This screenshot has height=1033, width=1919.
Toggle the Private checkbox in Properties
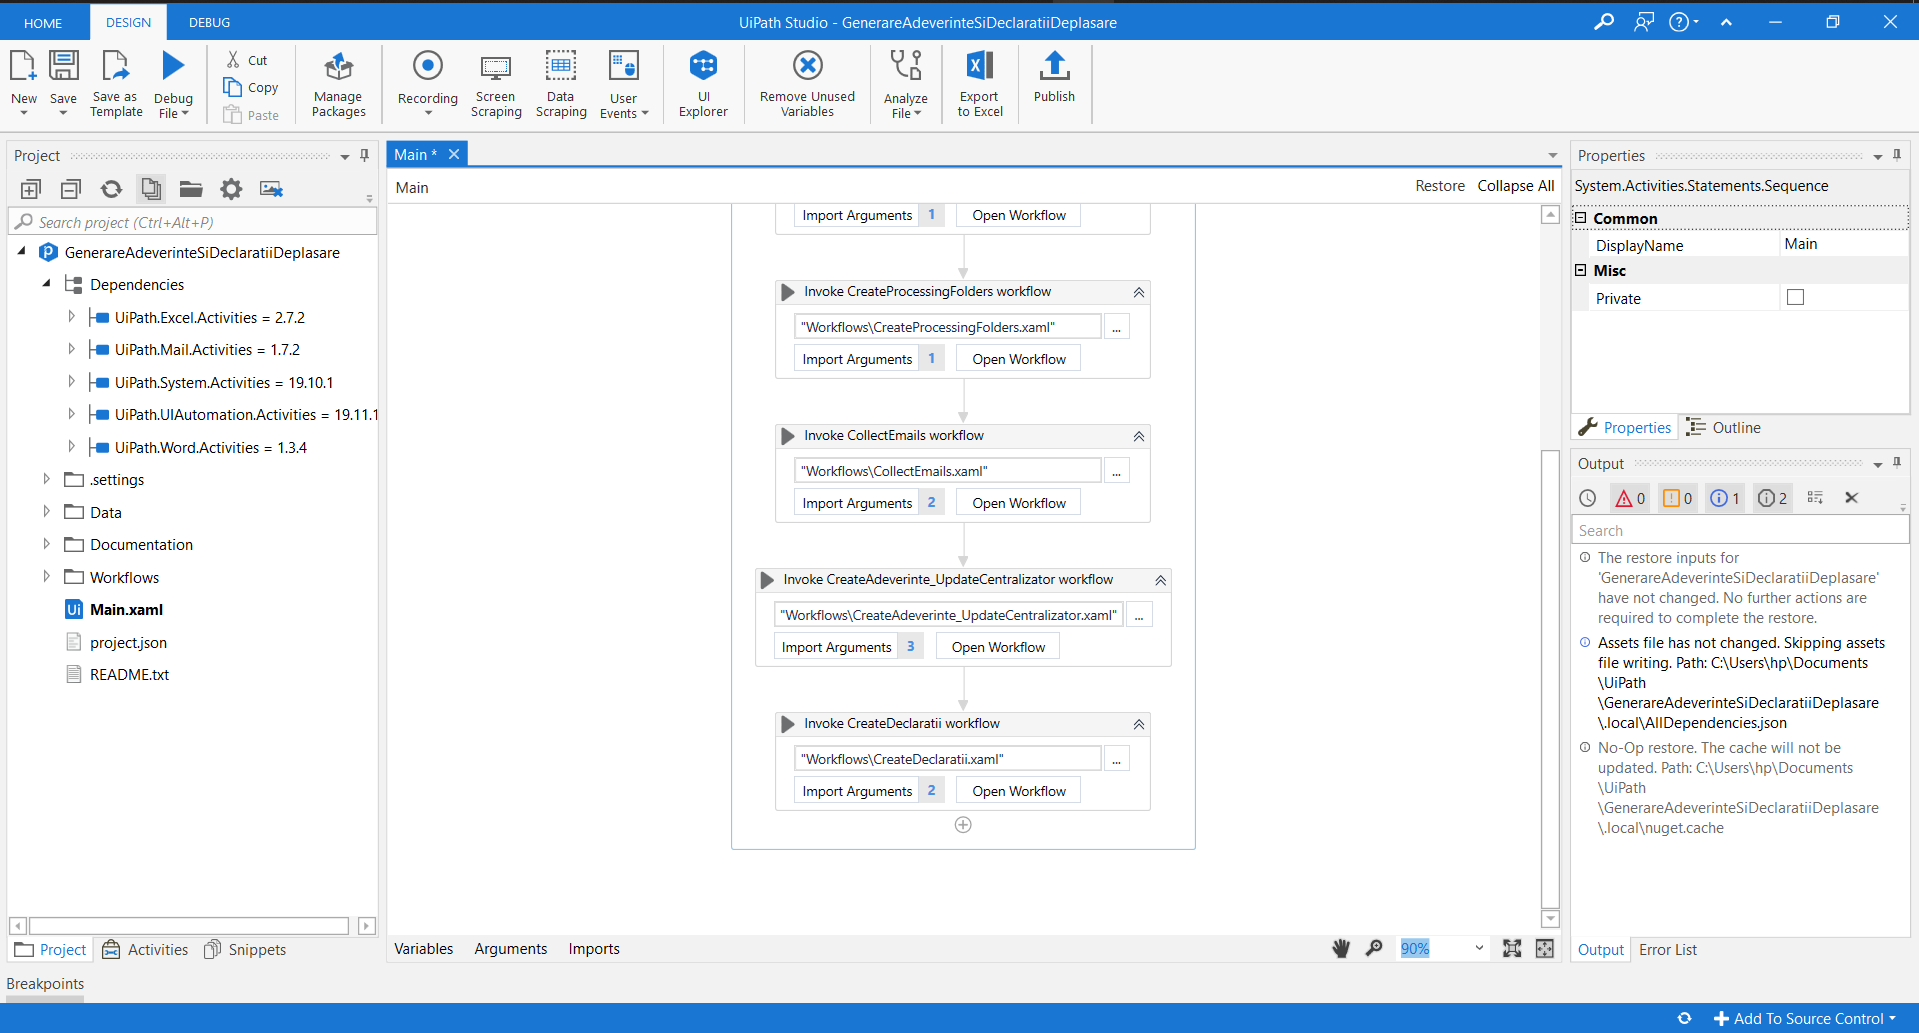click(1795, 298)
